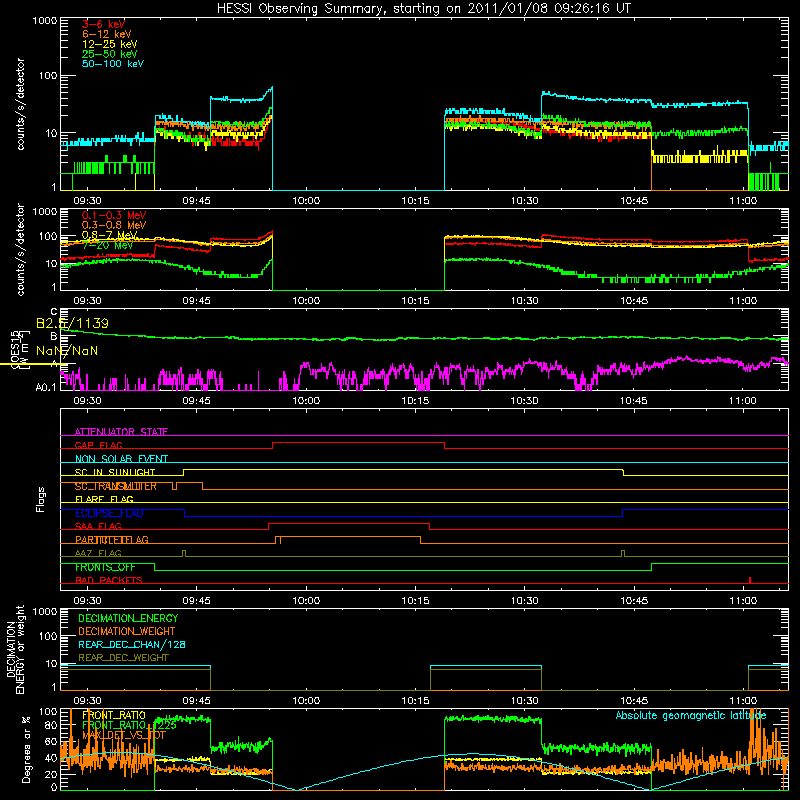Click the Flags axis title
The image size is (800, 800).
[x=41, y=499]
